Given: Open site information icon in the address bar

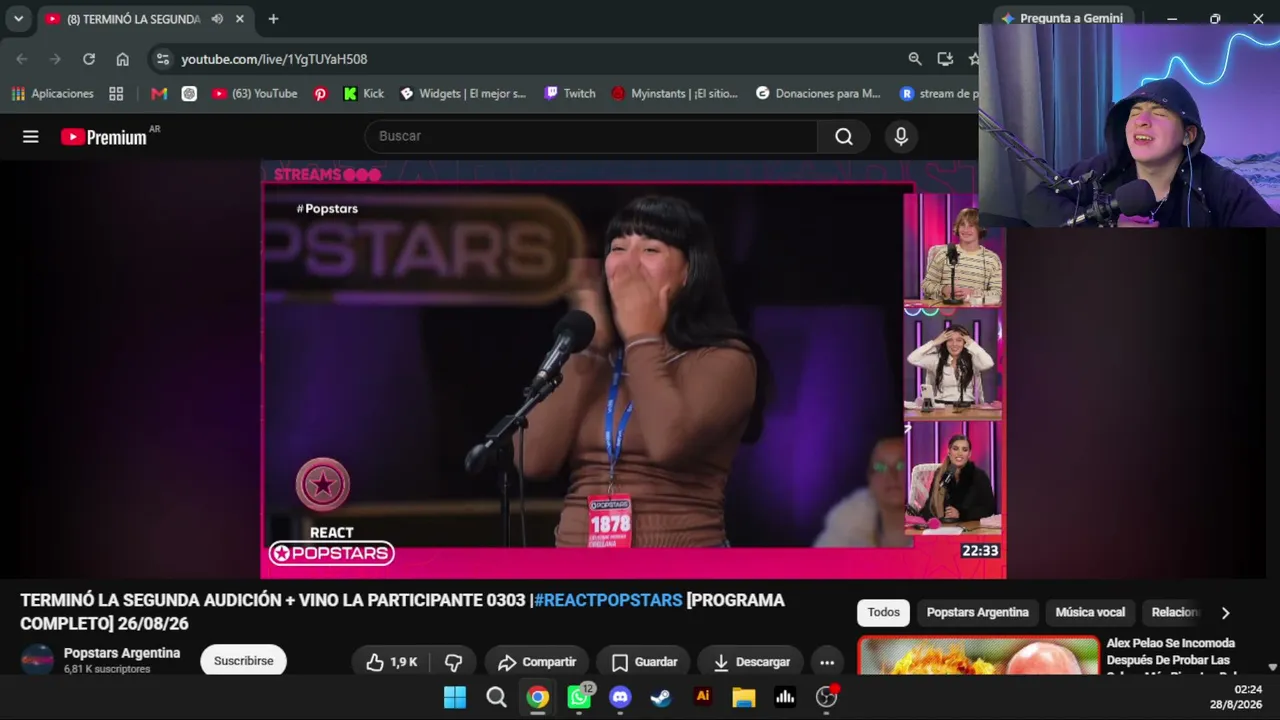Looking at the screenshot, I should click(164, 59).
